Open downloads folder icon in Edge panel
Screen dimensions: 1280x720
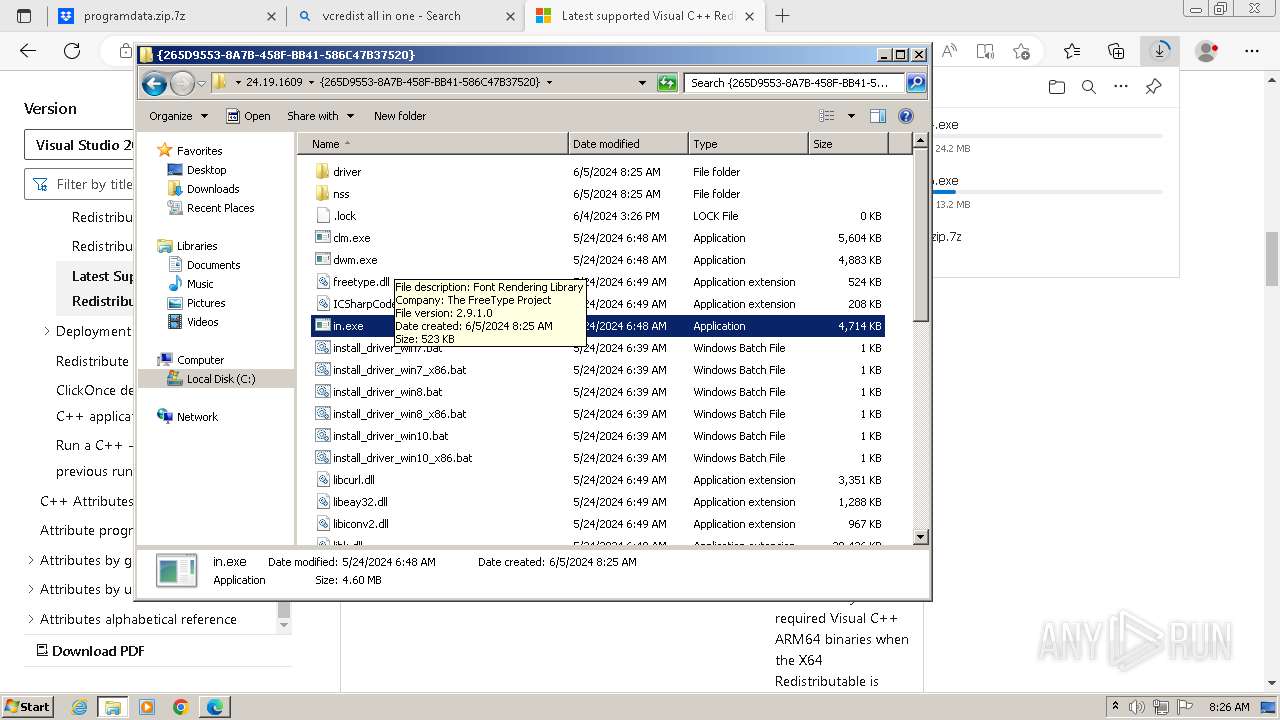1057,87
